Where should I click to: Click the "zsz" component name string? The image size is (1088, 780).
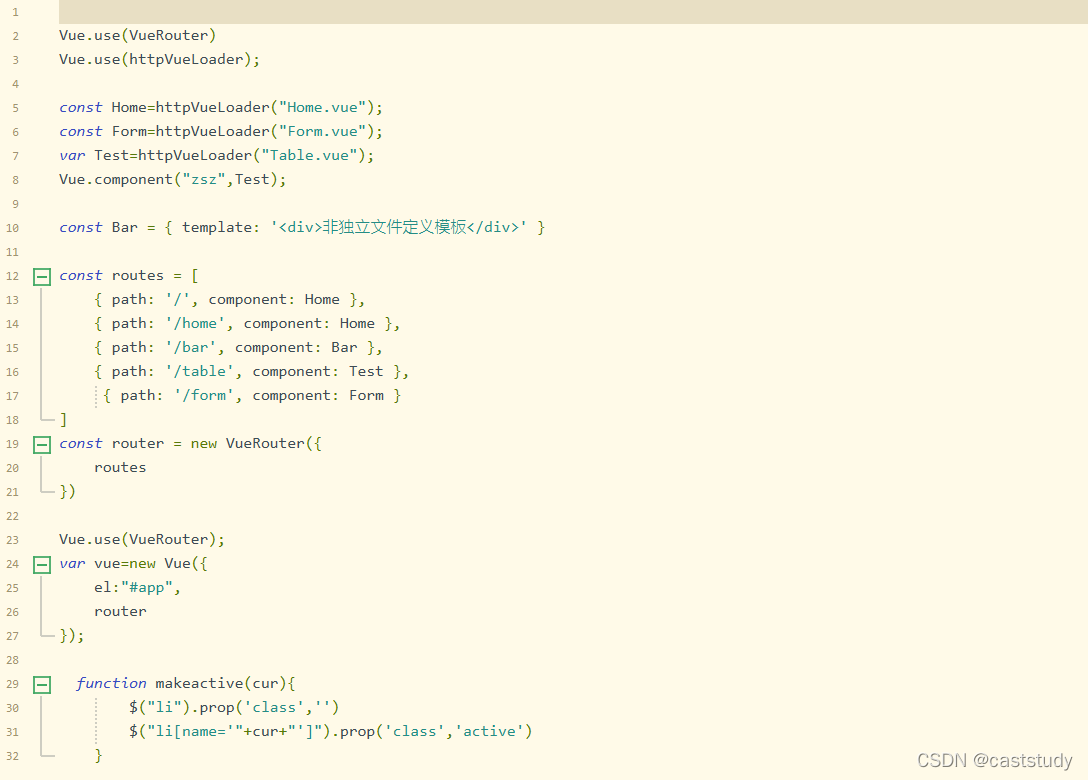click(x=204, y=180)
